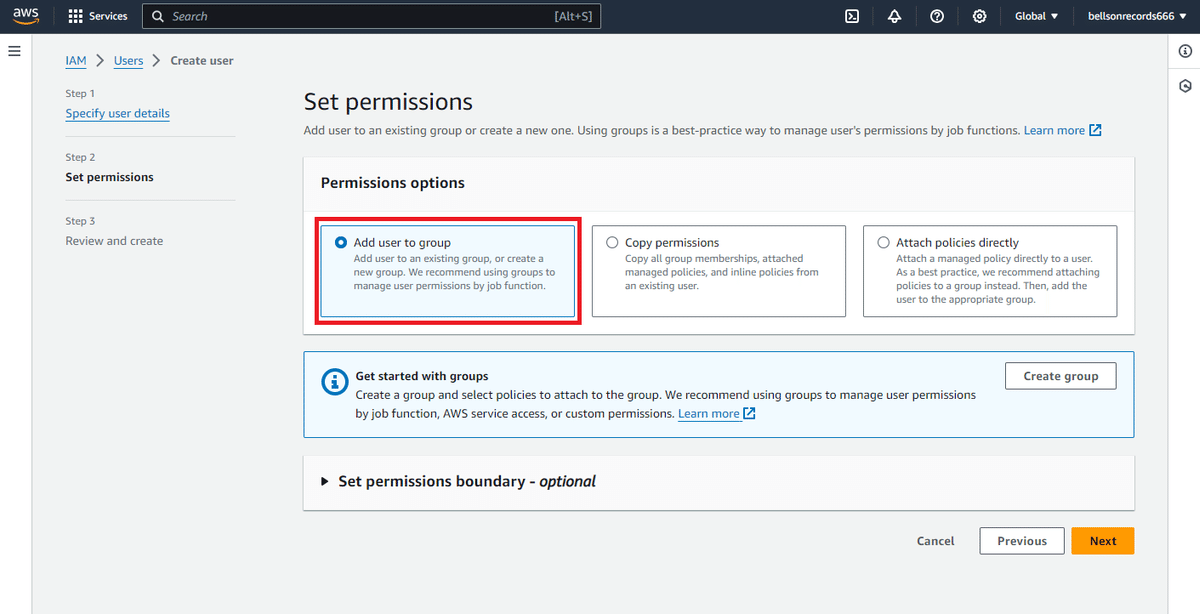Open the Services grid menu
This screenshot has width=1200, height=614.
point(98,16)
